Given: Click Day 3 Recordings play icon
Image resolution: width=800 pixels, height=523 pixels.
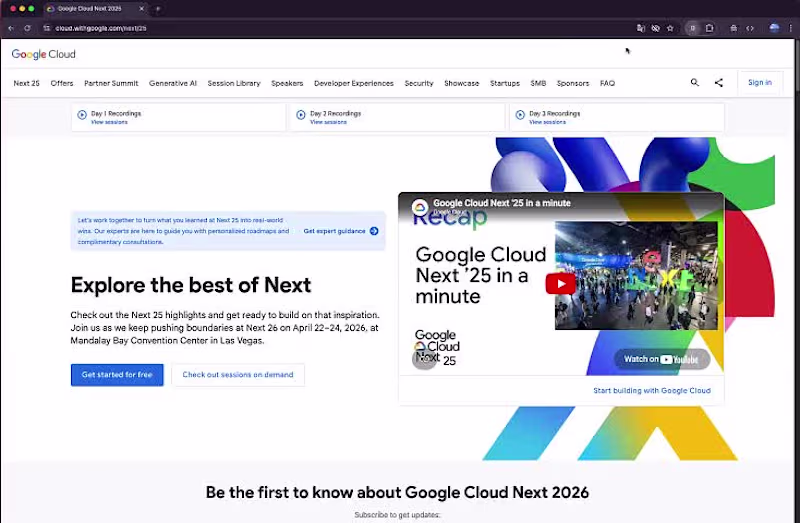Looking at the screenshot, I should [x=520, y=115].
